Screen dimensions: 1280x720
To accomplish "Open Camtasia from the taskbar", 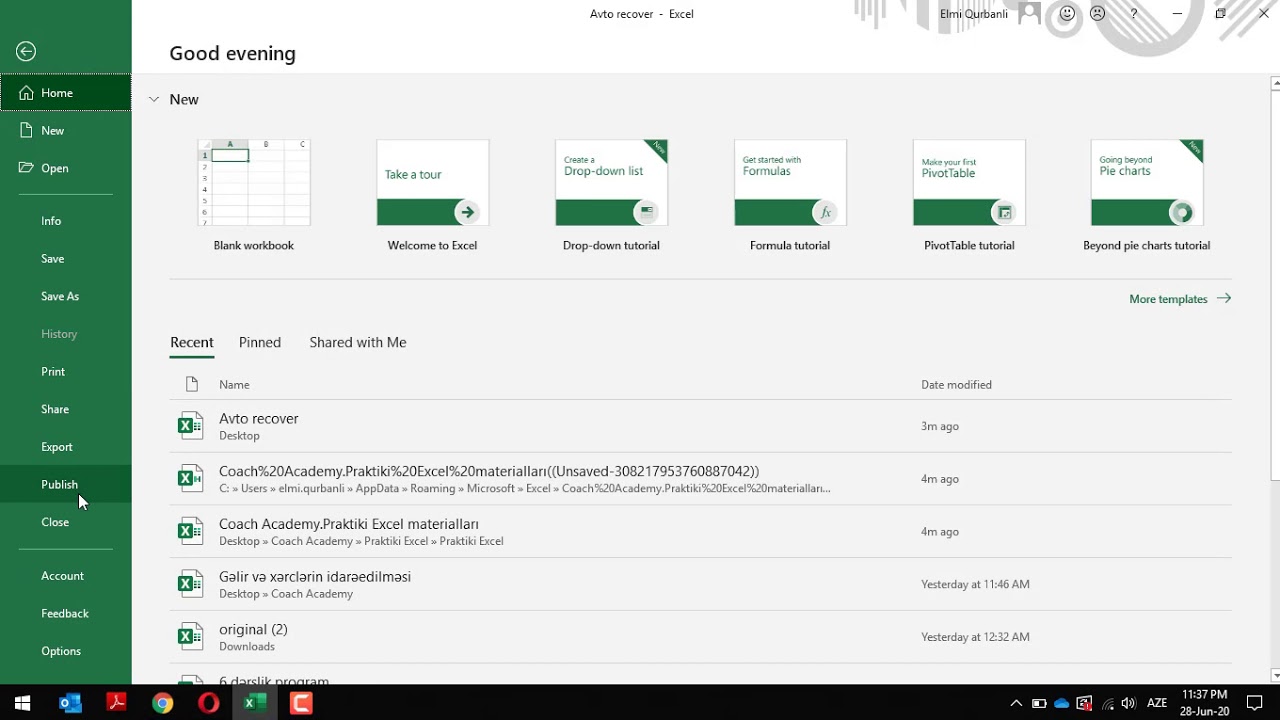I will 300,703.
